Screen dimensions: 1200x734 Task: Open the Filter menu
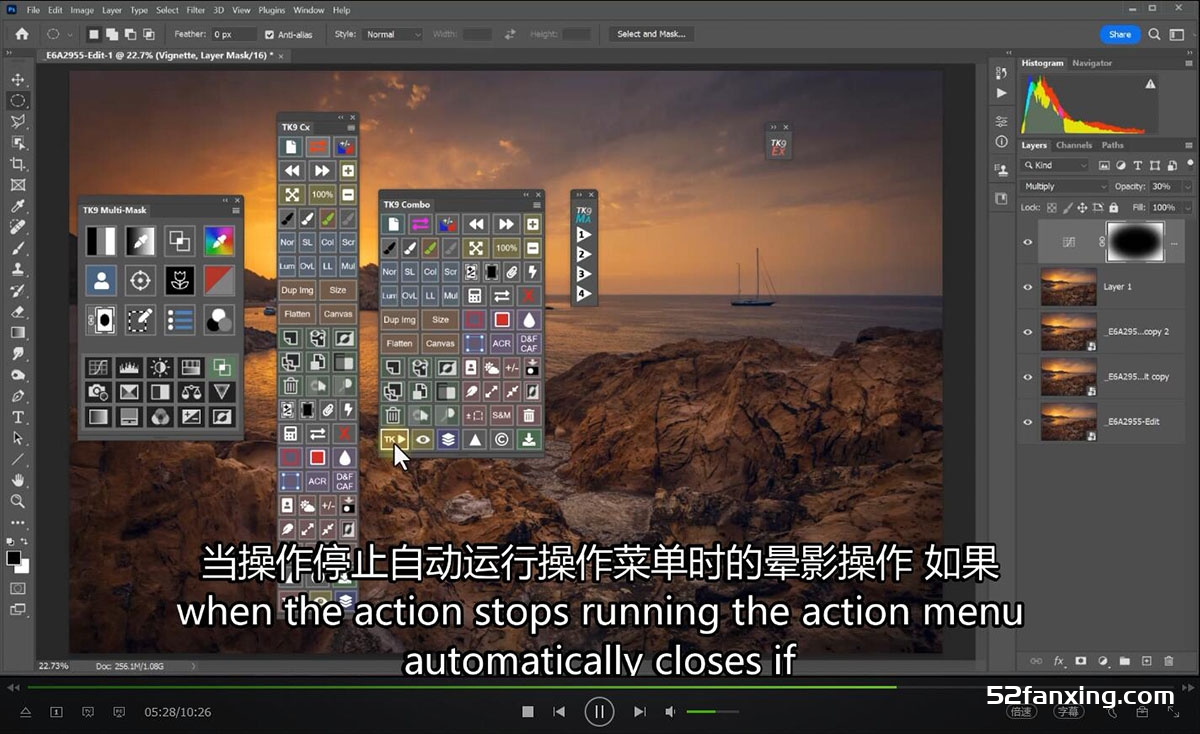pos(196,10)
